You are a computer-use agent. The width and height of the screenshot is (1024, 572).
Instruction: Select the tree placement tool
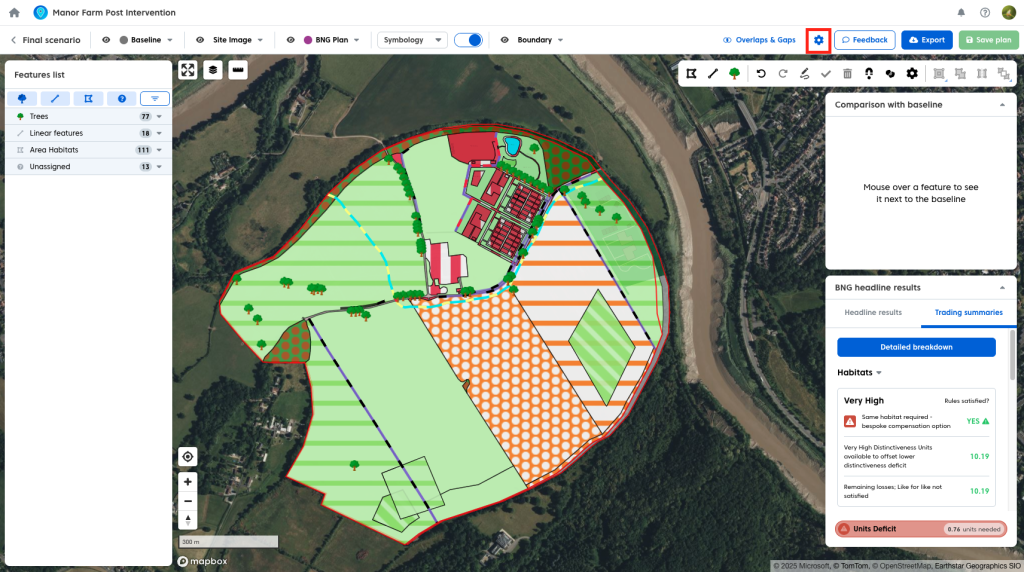(x=735, y=73)
